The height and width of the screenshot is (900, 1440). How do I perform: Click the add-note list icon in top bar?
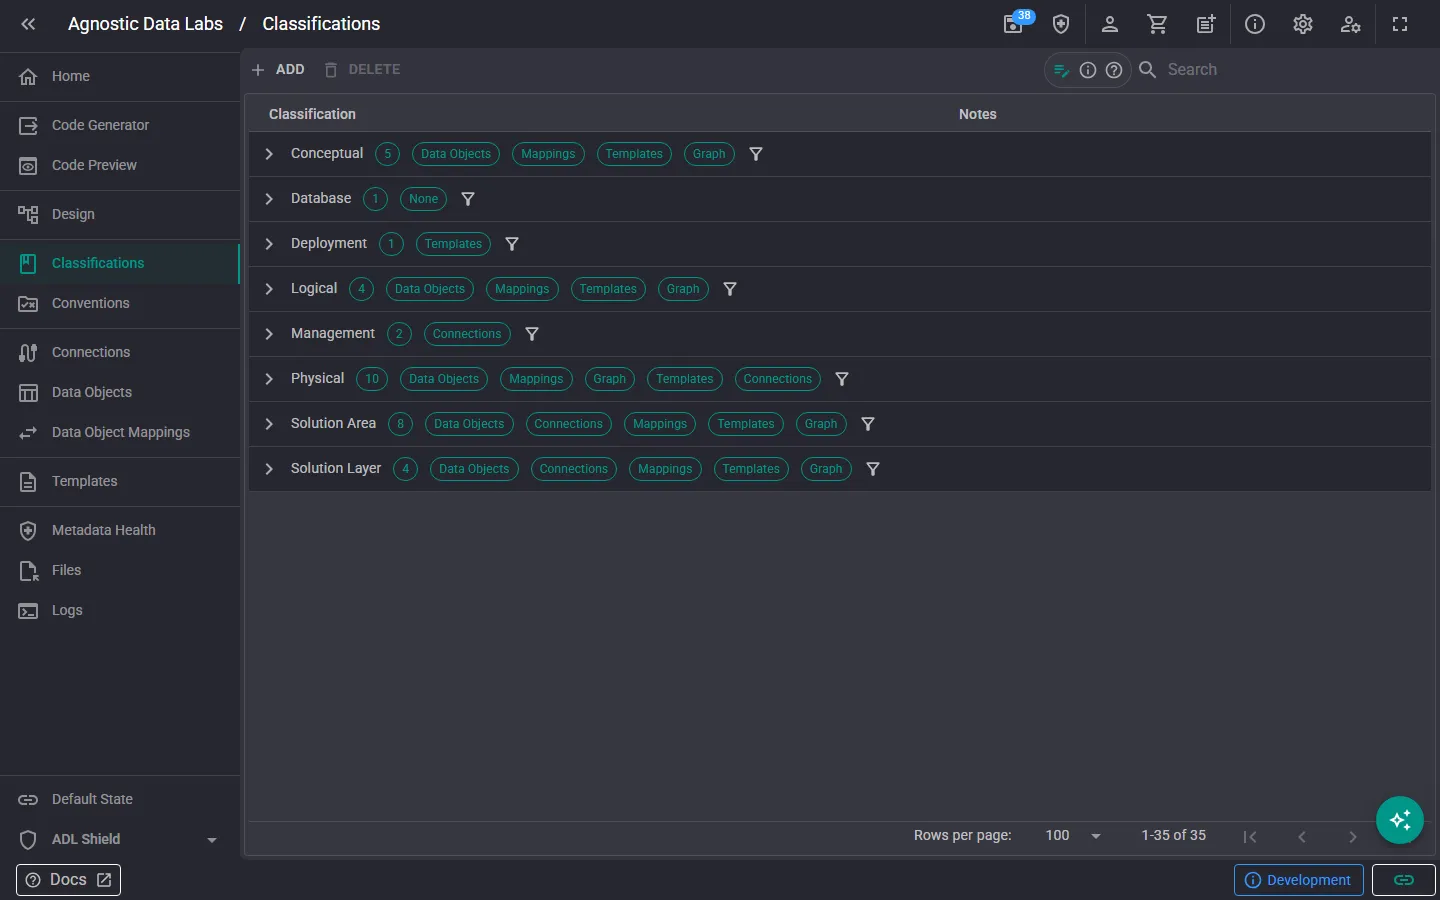tap(1206, 24)
